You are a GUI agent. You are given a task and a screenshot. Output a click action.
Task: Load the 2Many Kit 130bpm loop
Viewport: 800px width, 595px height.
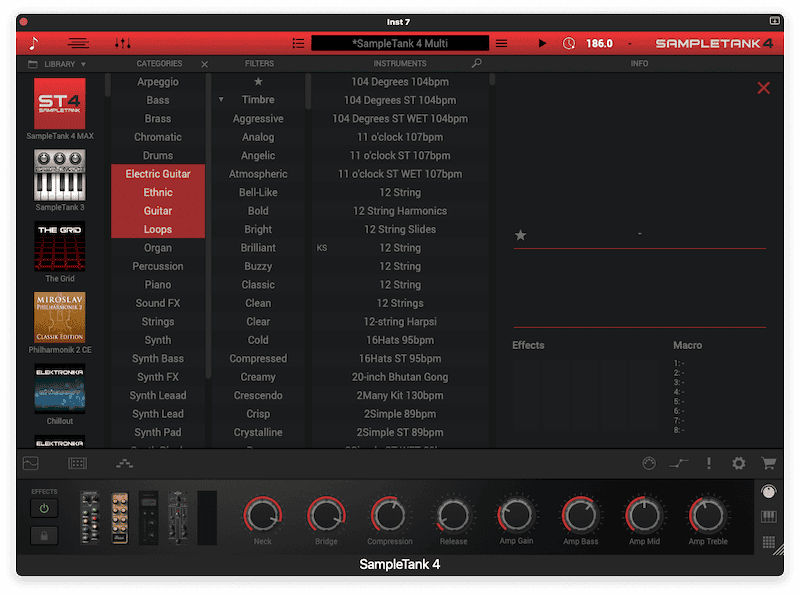[x=400, y=395]
